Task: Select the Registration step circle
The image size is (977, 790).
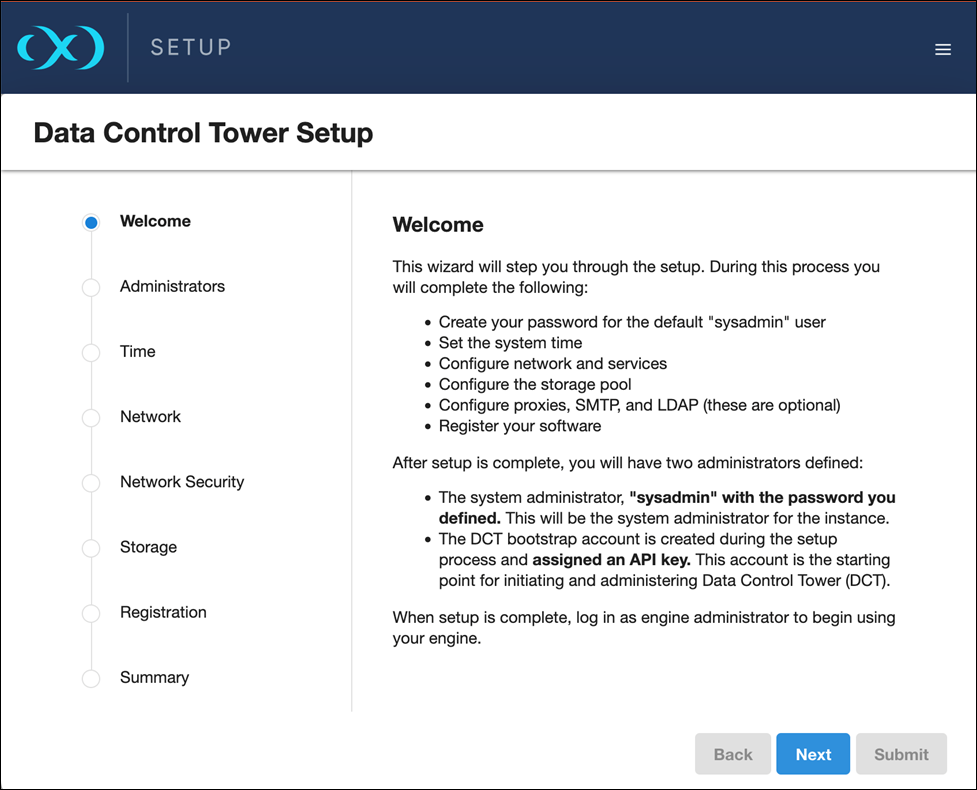Action: pyautogui.click(x=91, y=613)
